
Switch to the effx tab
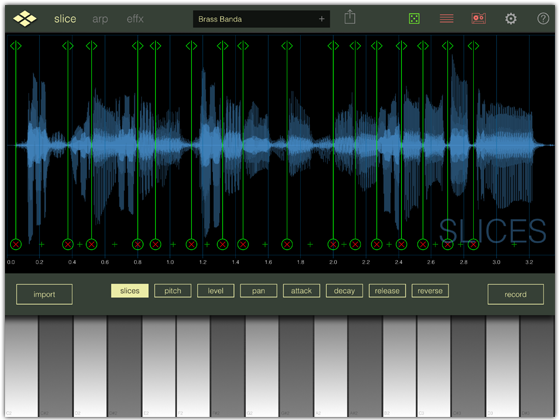pyautogui.click(x=135, y=19)
